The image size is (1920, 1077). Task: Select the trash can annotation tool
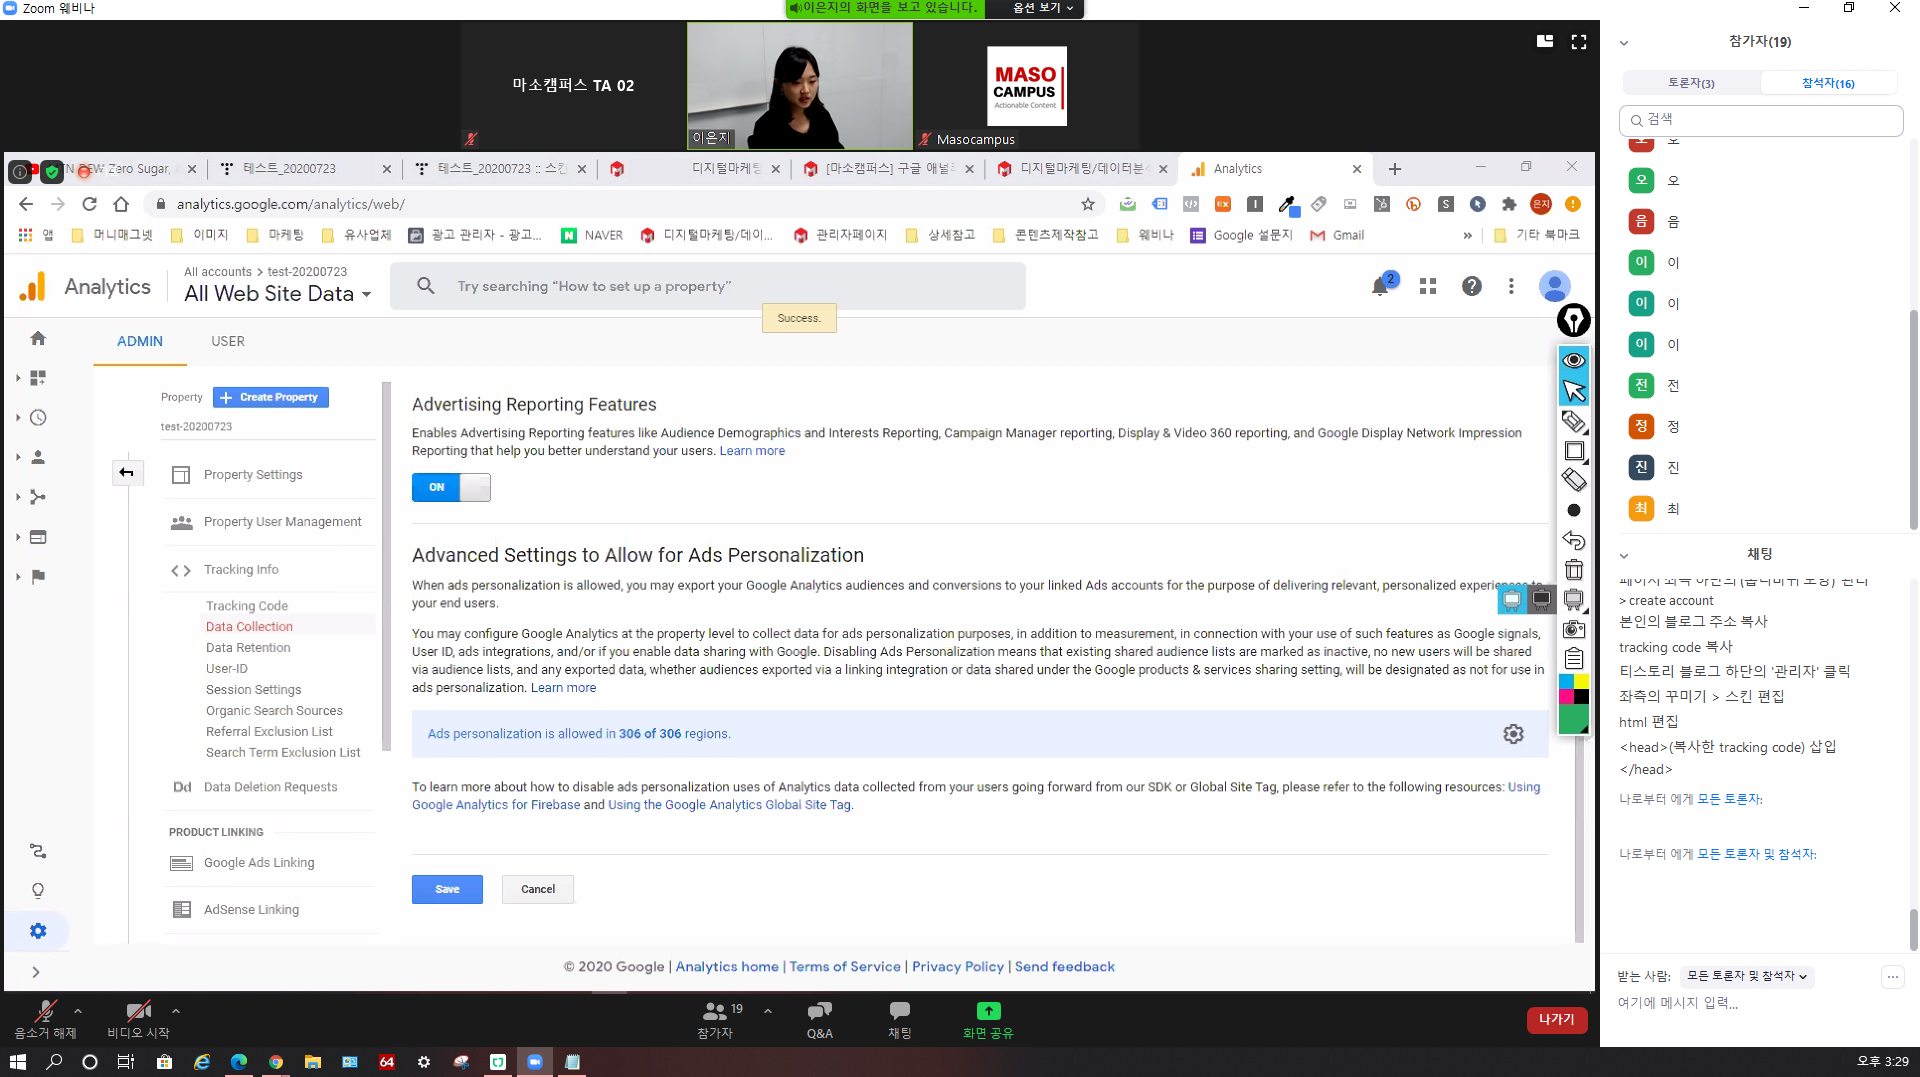pyautogui.click(x=1574, y=570)
